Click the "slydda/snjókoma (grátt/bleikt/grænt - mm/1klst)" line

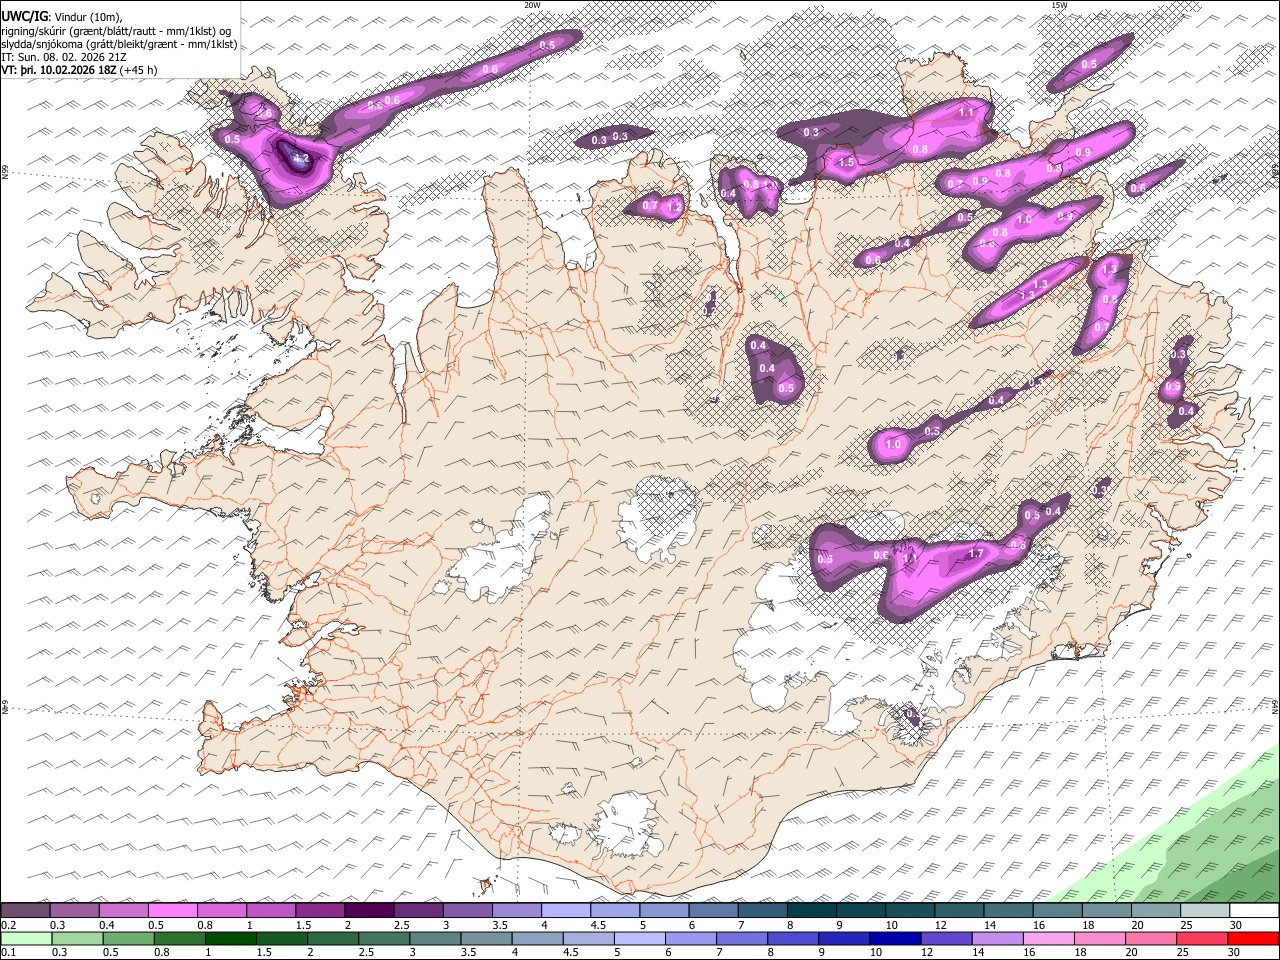119,44
